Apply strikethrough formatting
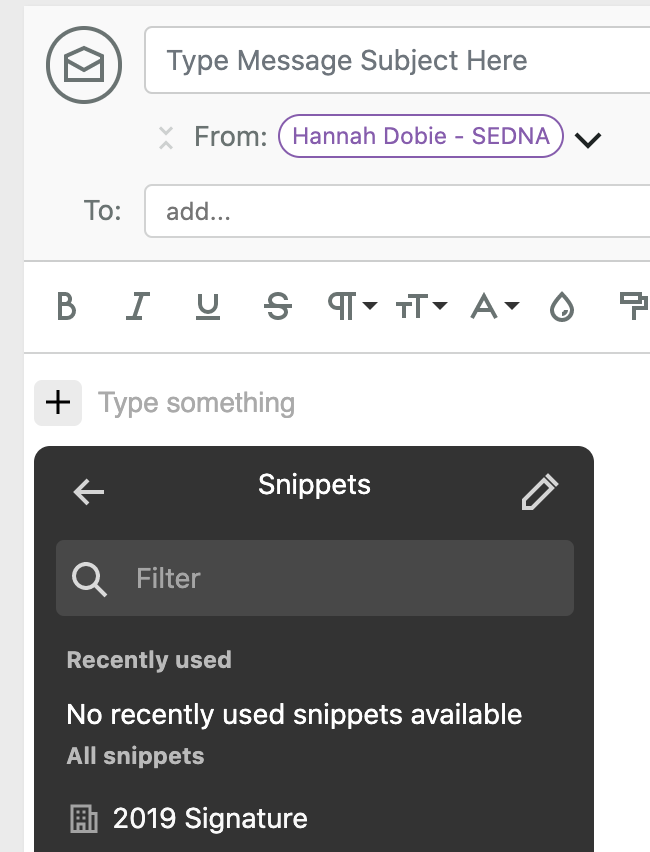Viewport: 650px width, 852px height. point(278,307)
